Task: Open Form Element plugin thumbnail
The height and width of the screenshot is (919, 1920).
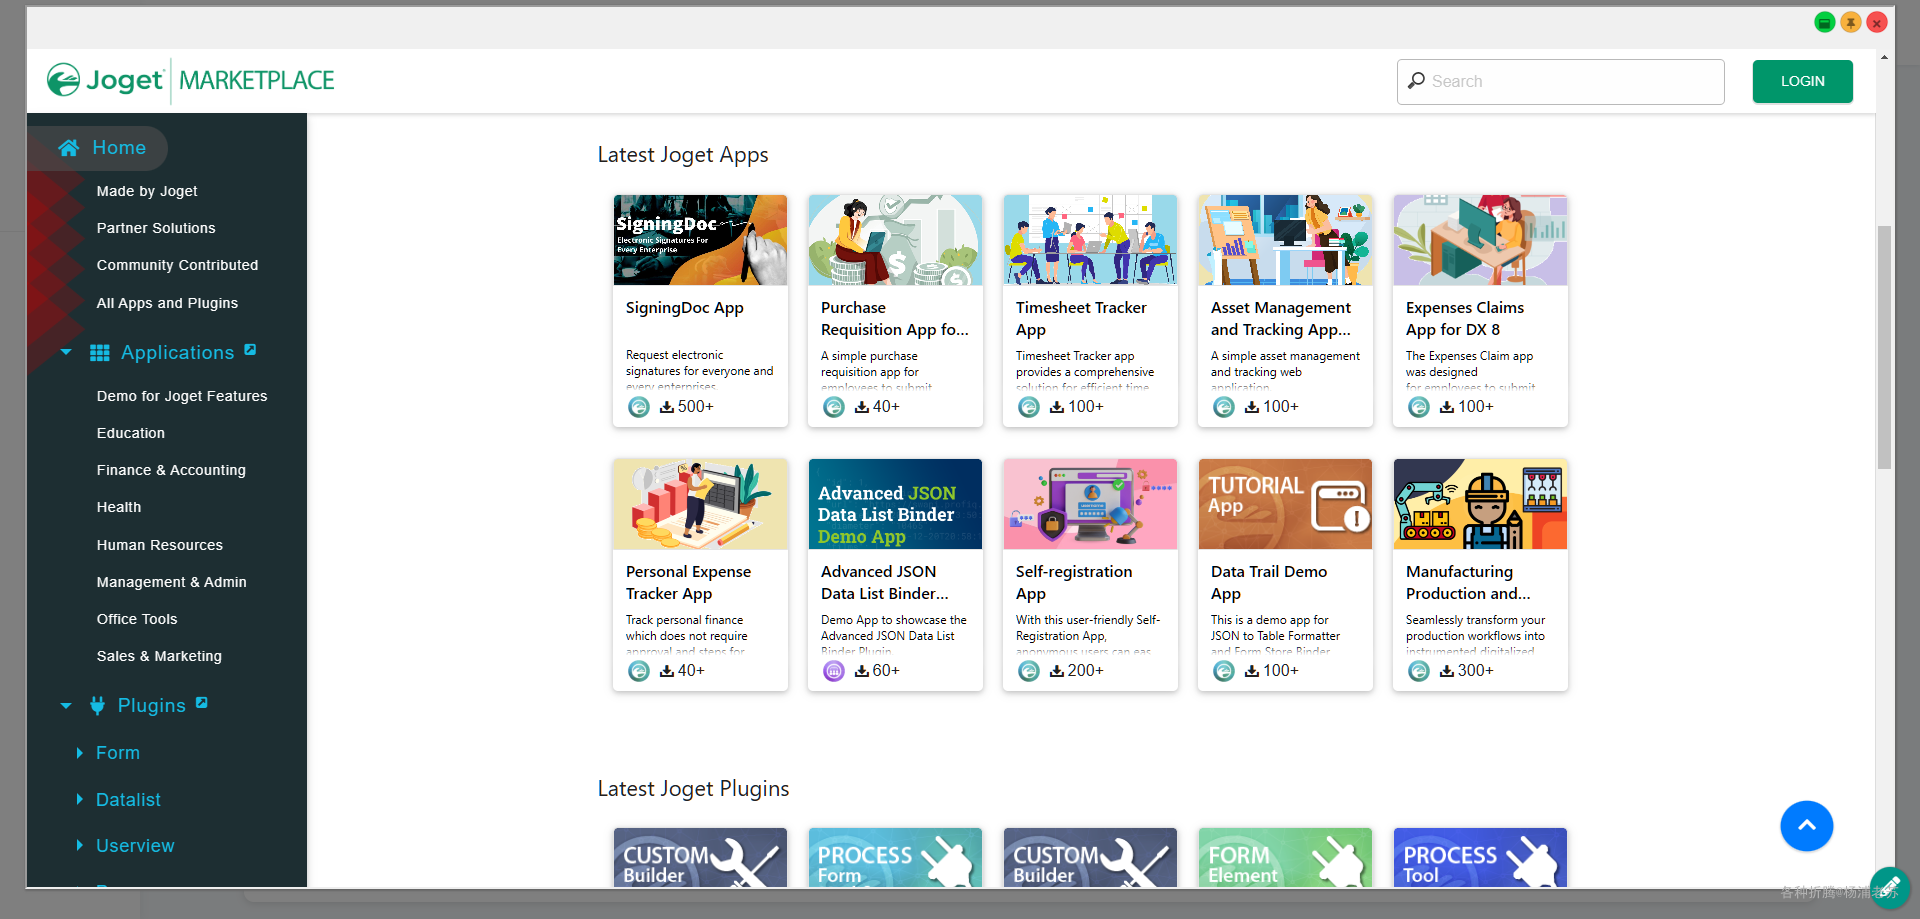Action: click(1285, 857)
